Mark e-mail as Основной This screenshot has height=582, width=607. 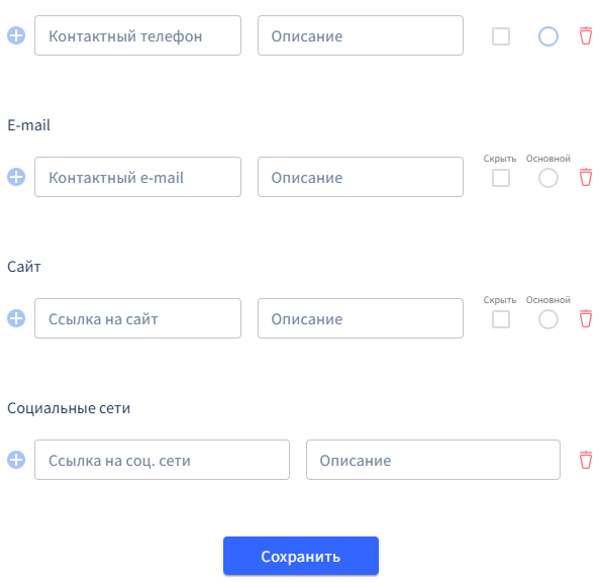pos(548,178)
